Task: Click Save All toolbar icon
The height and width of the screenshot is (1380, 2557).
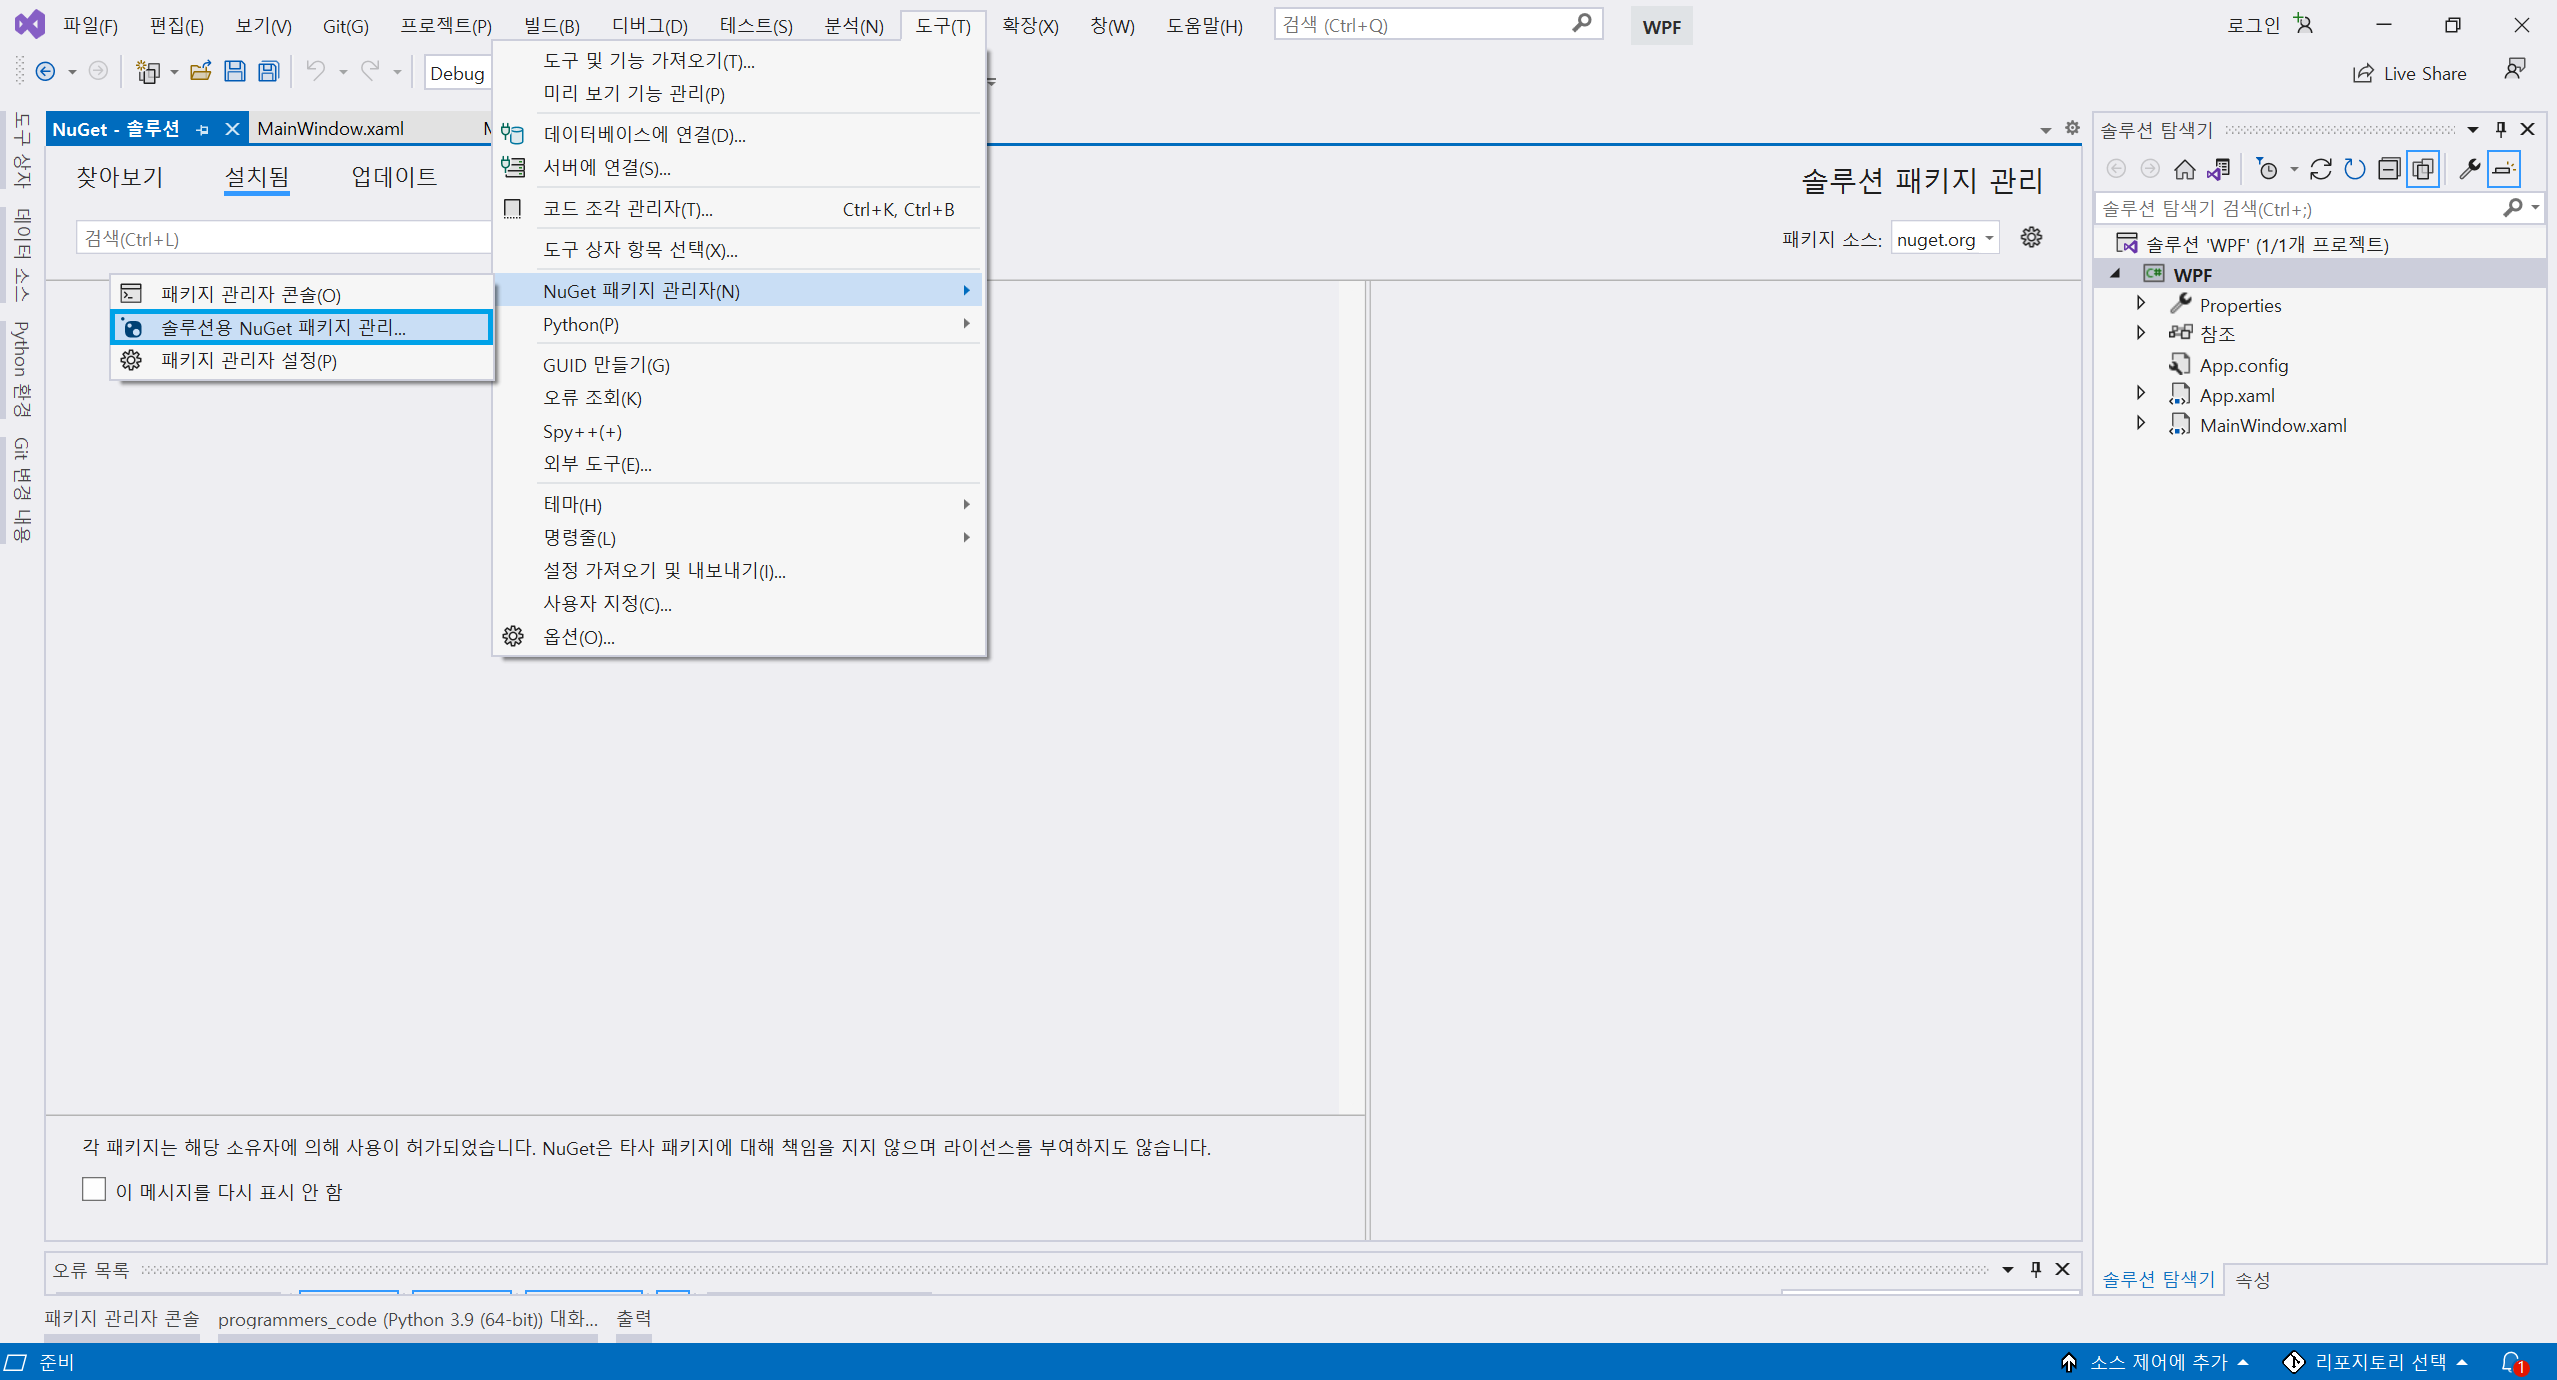Action: click(268, 72)
